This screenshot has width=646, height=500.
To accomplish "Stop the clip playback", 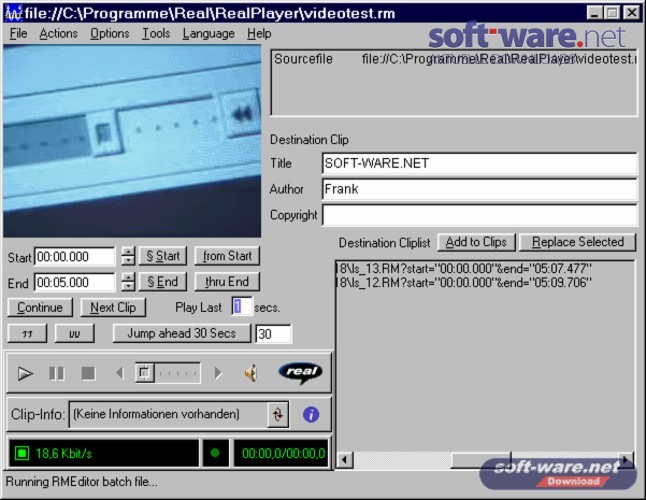I will (x=88, y=374).
